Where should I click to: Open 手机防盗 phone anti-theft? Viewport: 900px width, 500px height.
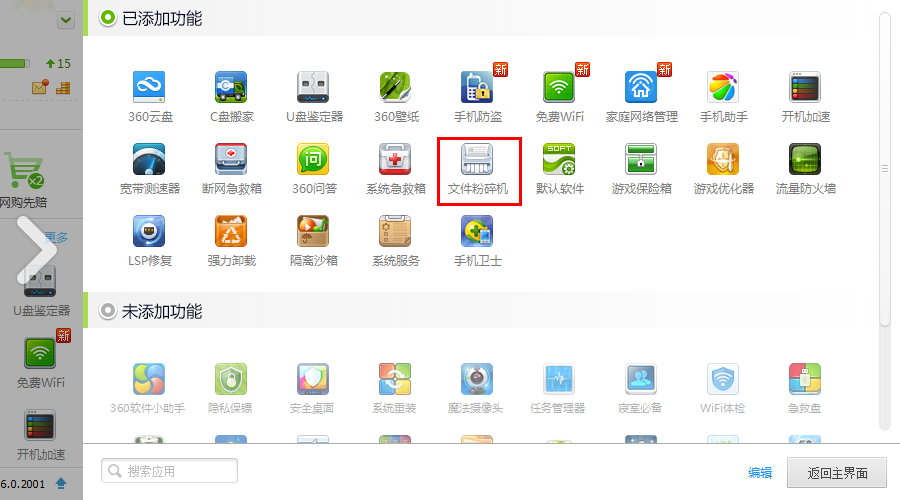(x=478, y=96)
